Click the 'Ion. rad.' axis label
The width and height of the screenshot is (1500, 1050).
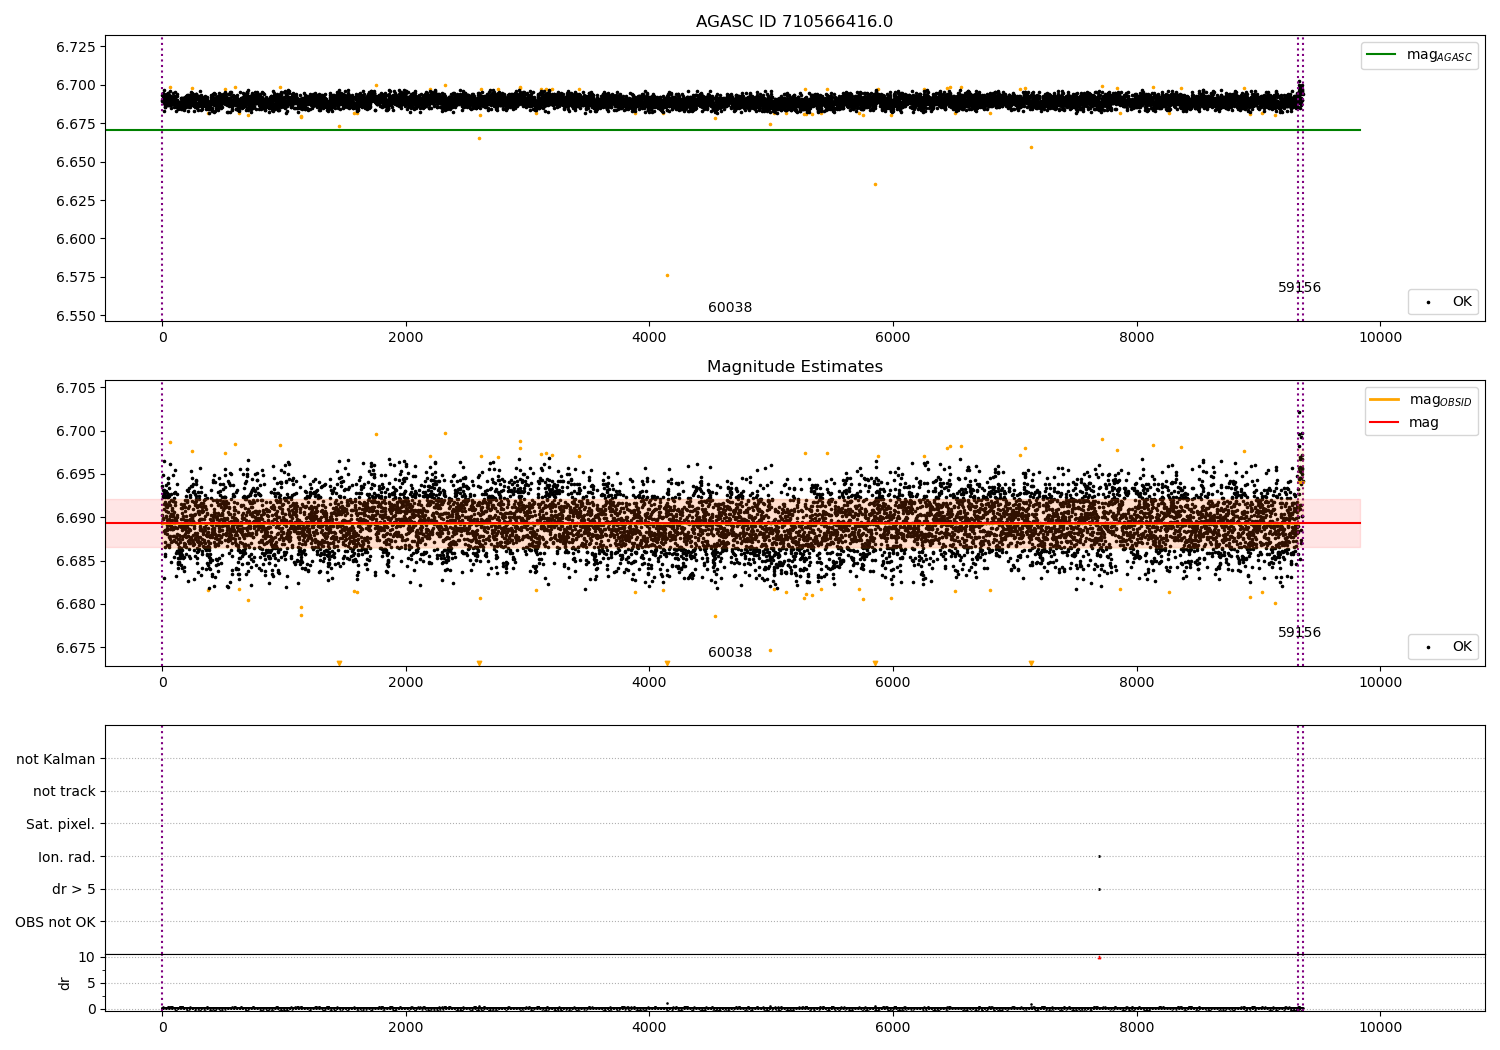coord(67,857)
